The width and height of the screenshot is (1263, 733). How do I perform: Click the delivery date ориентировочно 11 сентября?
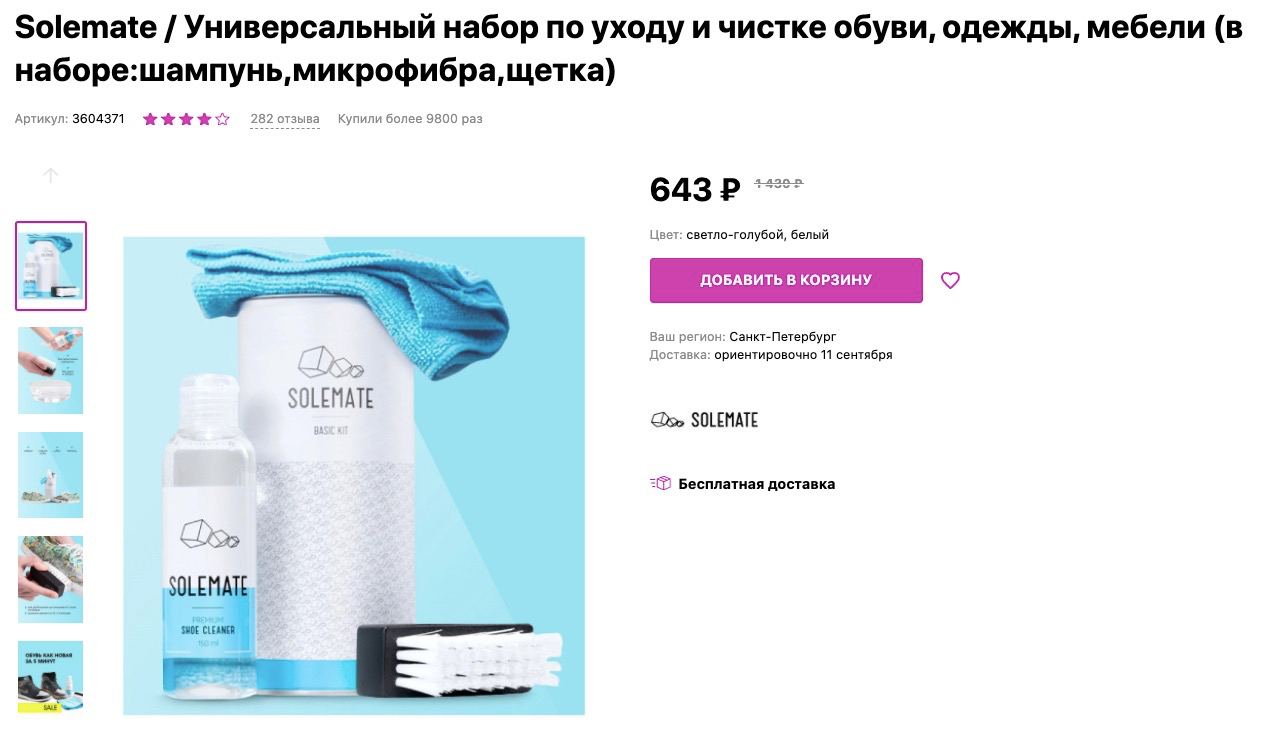803,355
